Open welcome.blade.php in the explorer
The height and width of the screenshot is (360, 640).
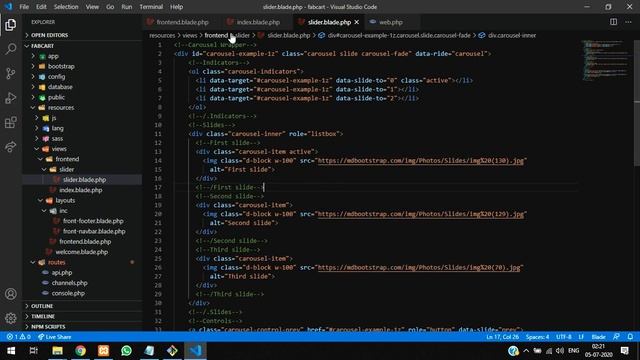81,252
